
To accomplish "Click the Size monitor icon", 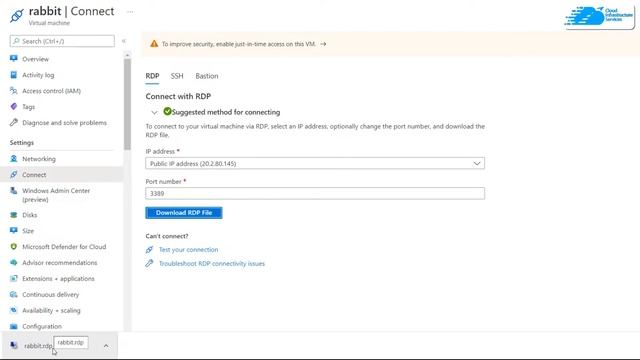I will coord(13,231).
